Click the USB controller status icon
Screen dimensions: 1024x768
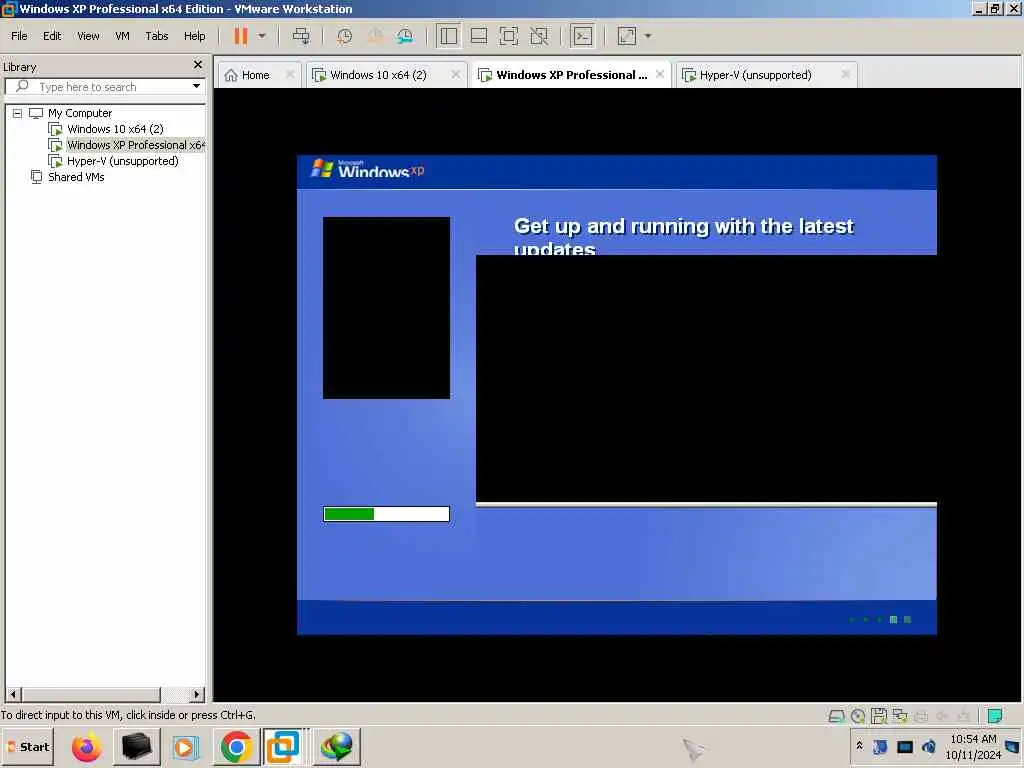tap(963, 716)
